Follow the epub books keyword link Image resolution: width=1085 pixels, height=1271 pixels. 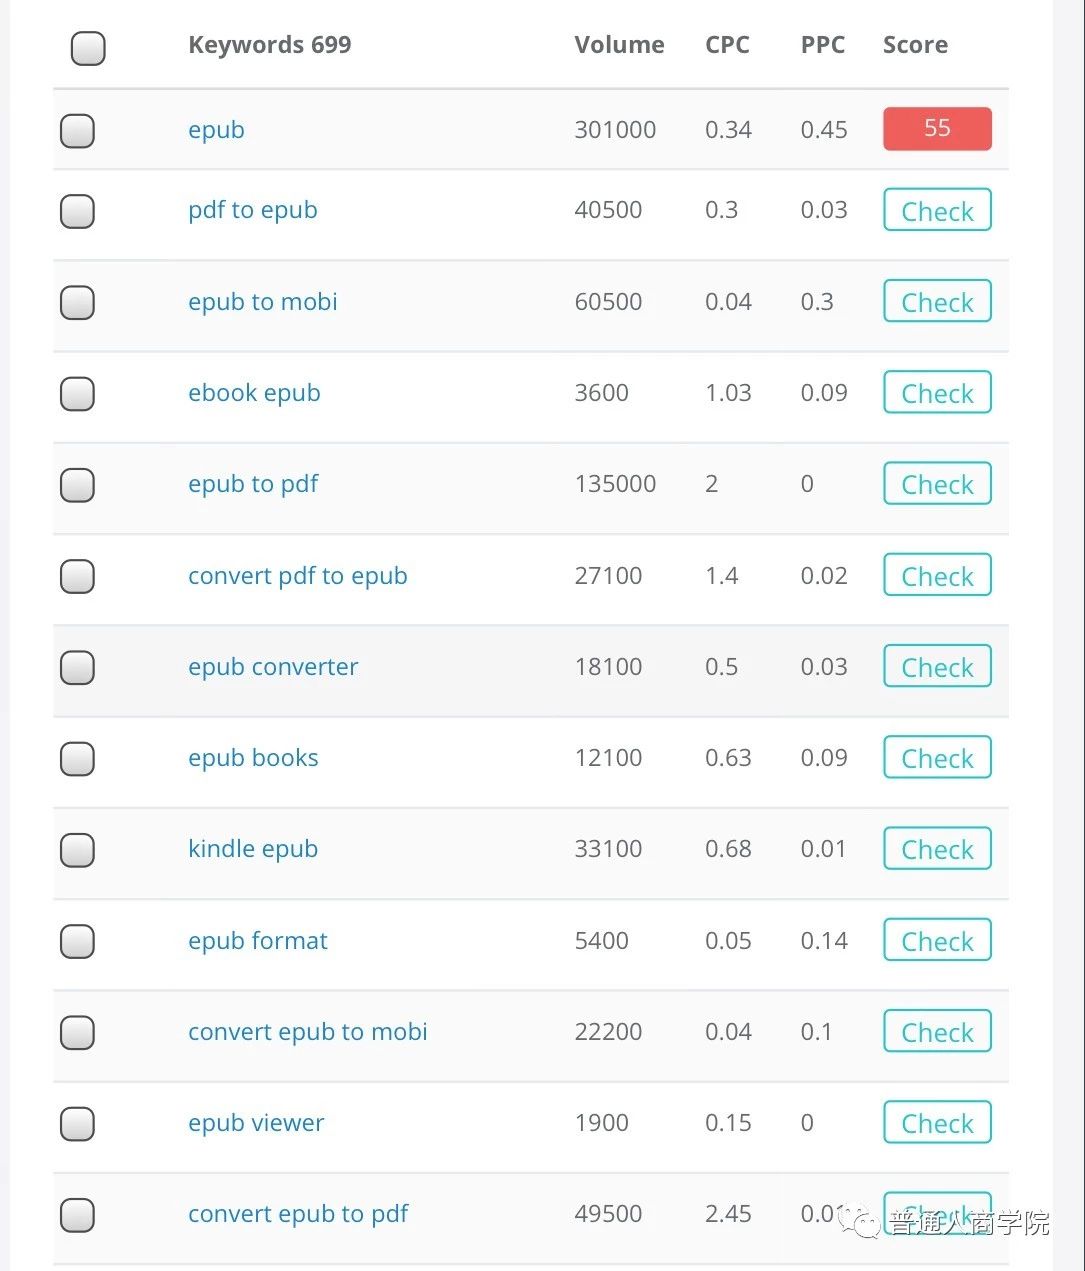253,758
